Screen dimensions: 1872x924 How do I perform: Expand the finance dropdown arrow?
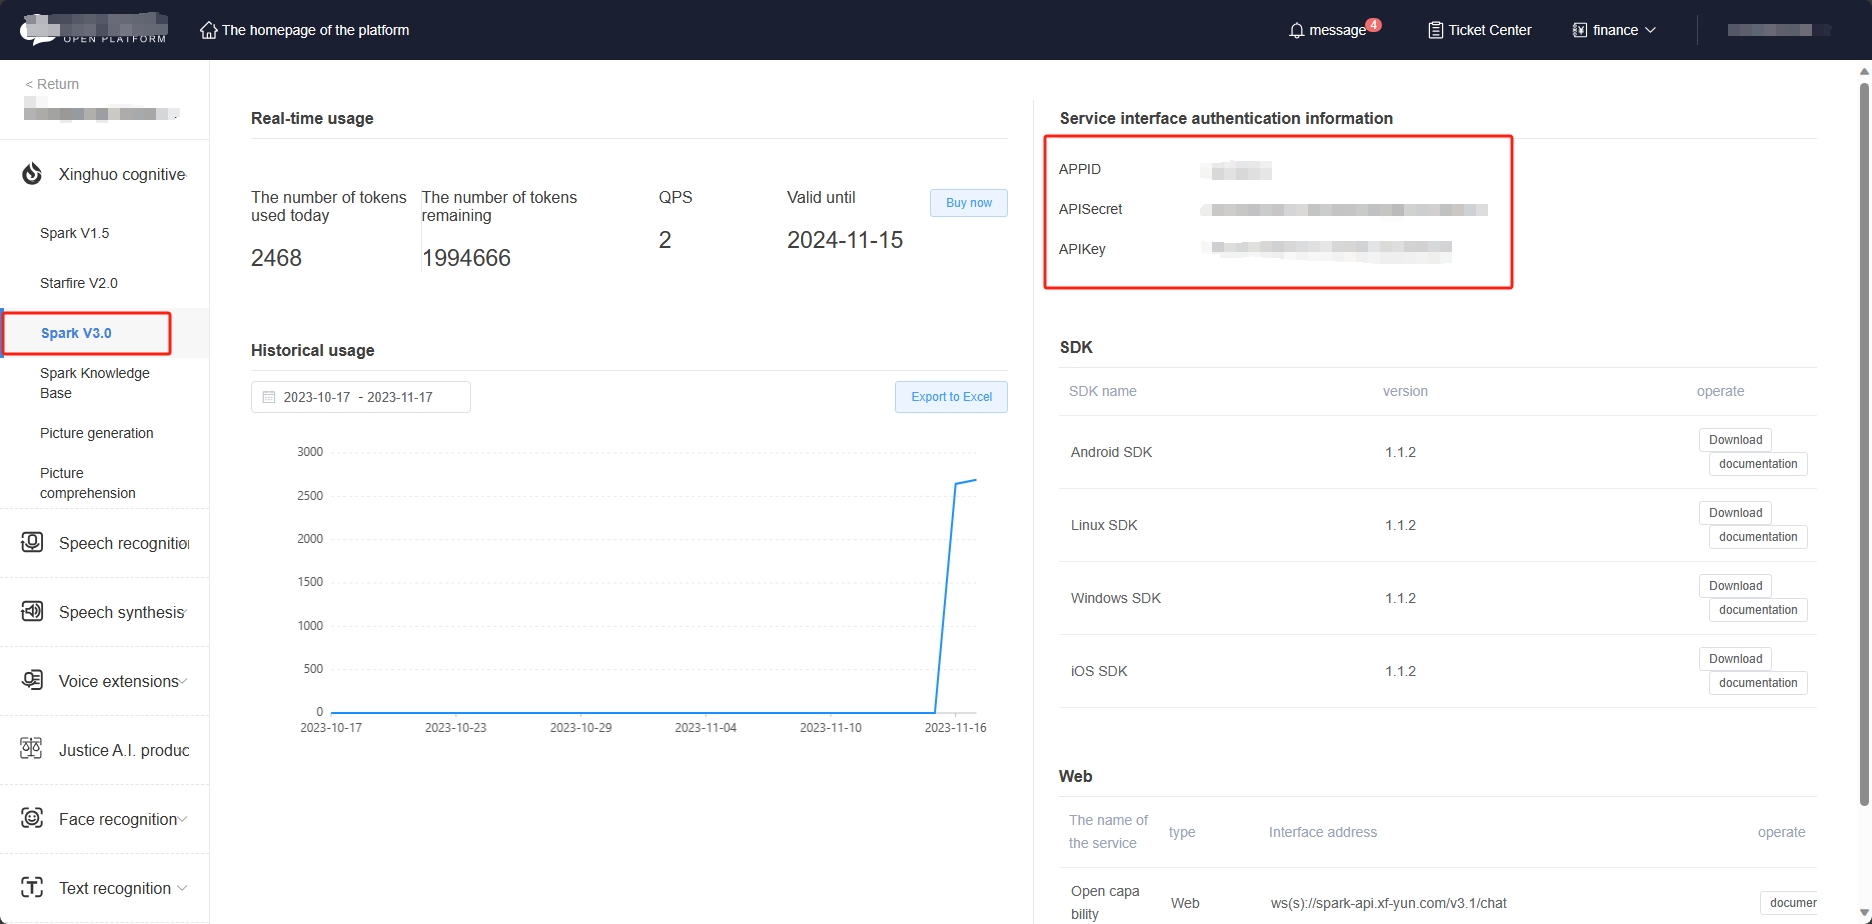(1650, 30)
